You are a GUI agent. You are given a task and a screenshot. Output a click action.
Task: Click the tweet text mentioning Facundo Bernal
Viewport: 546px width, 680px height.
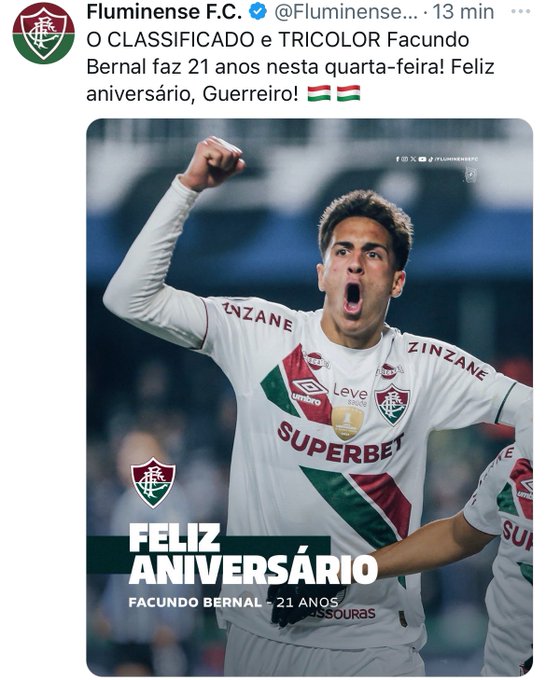[x=290, y=67]
